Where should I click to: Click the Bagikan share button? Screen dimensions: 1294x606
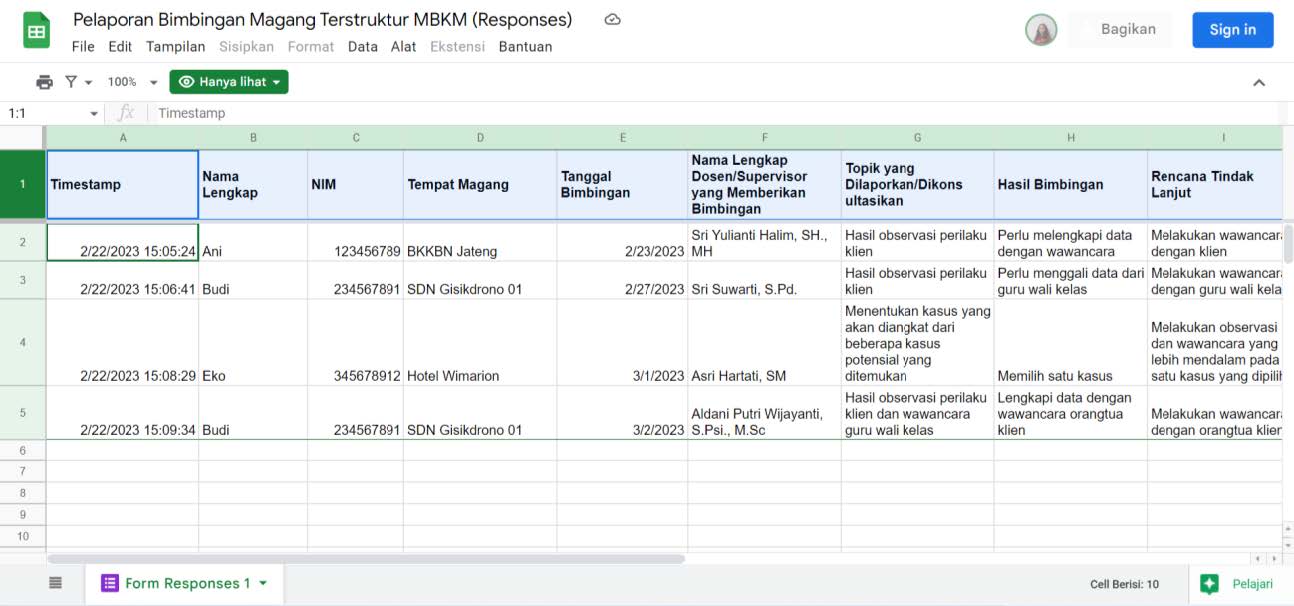click(x=1121, y=30)
